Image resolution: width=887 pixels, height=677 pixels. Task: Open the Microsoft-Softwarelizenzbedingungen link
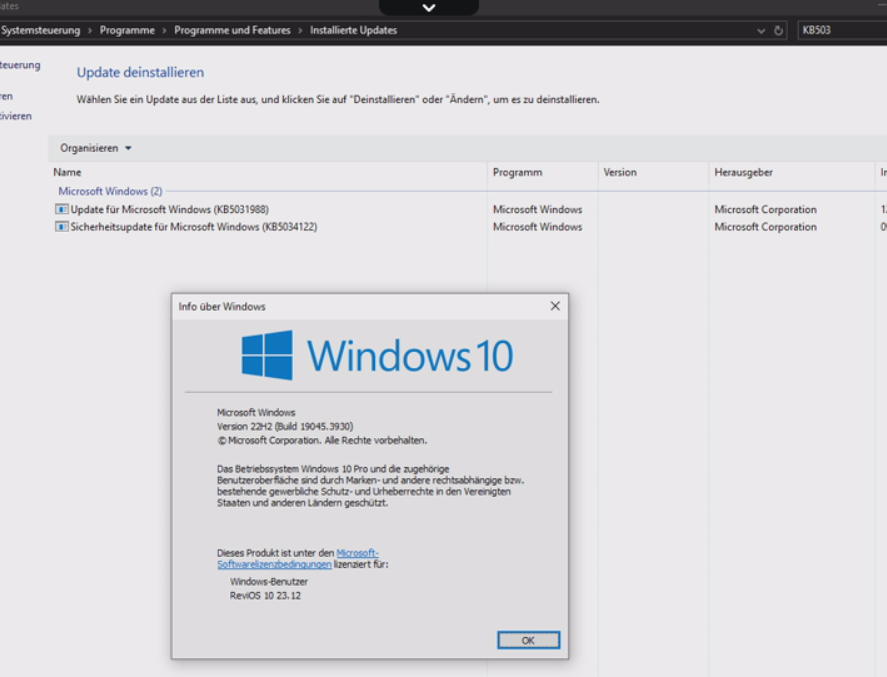click(x=298, y=559)
